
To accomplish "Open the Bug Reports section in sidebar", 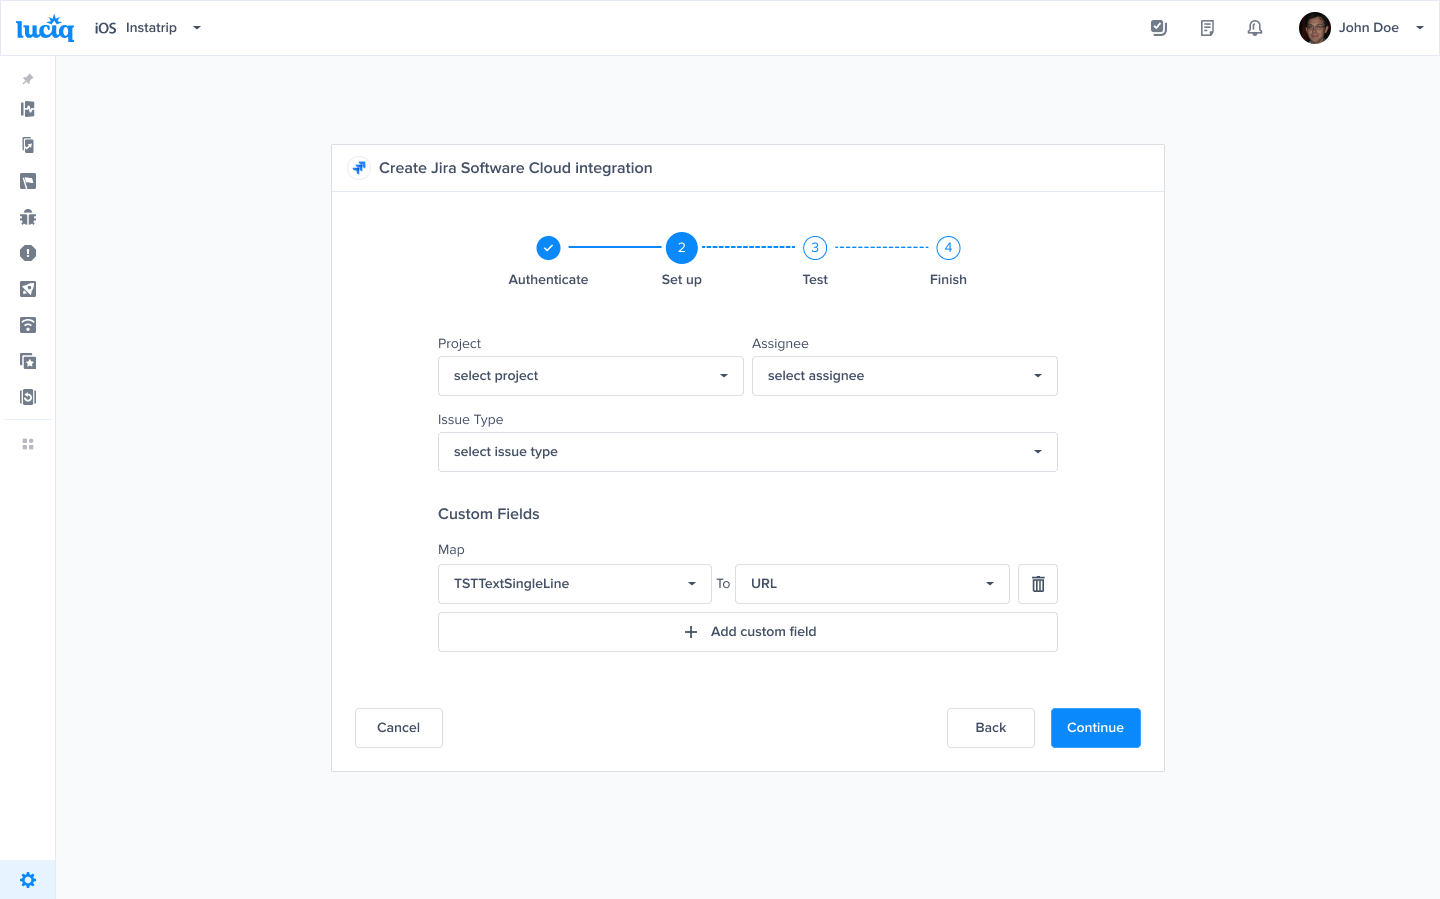I will pos(28,217).
